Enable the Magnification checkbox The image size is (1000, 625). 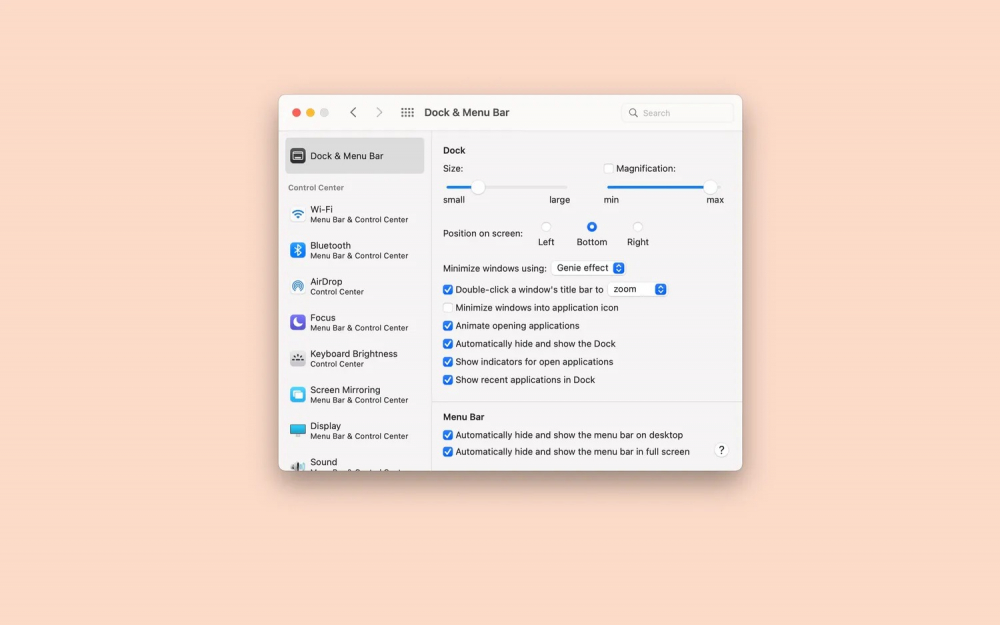point(608,168)
